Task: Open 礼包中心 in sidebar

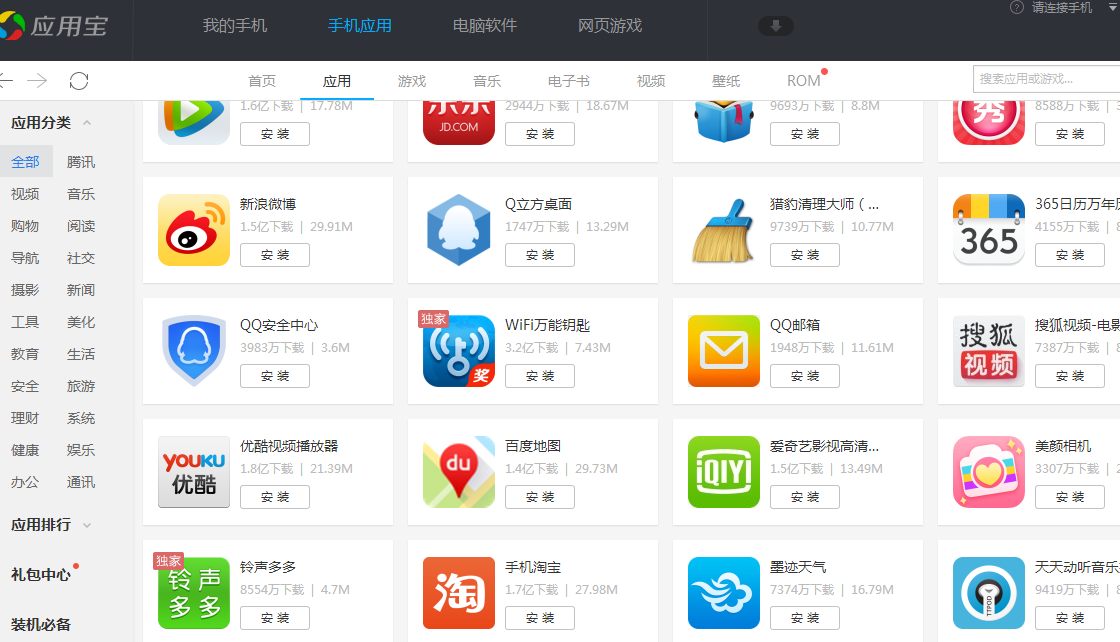Action: click(41, 574)
